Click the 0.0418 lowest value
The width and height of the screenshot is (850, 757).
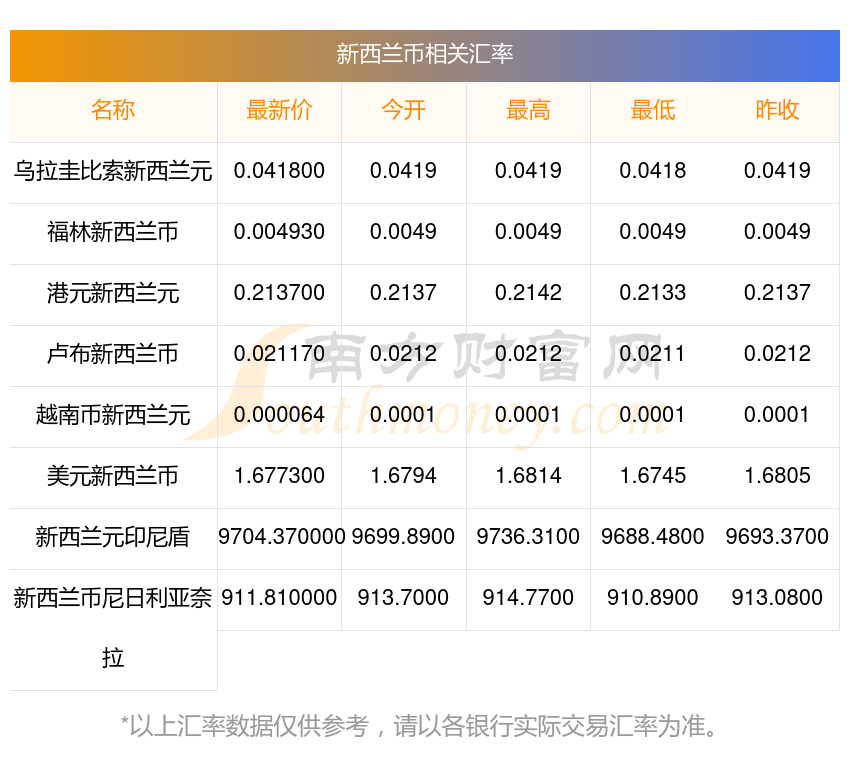coord(653,171)
